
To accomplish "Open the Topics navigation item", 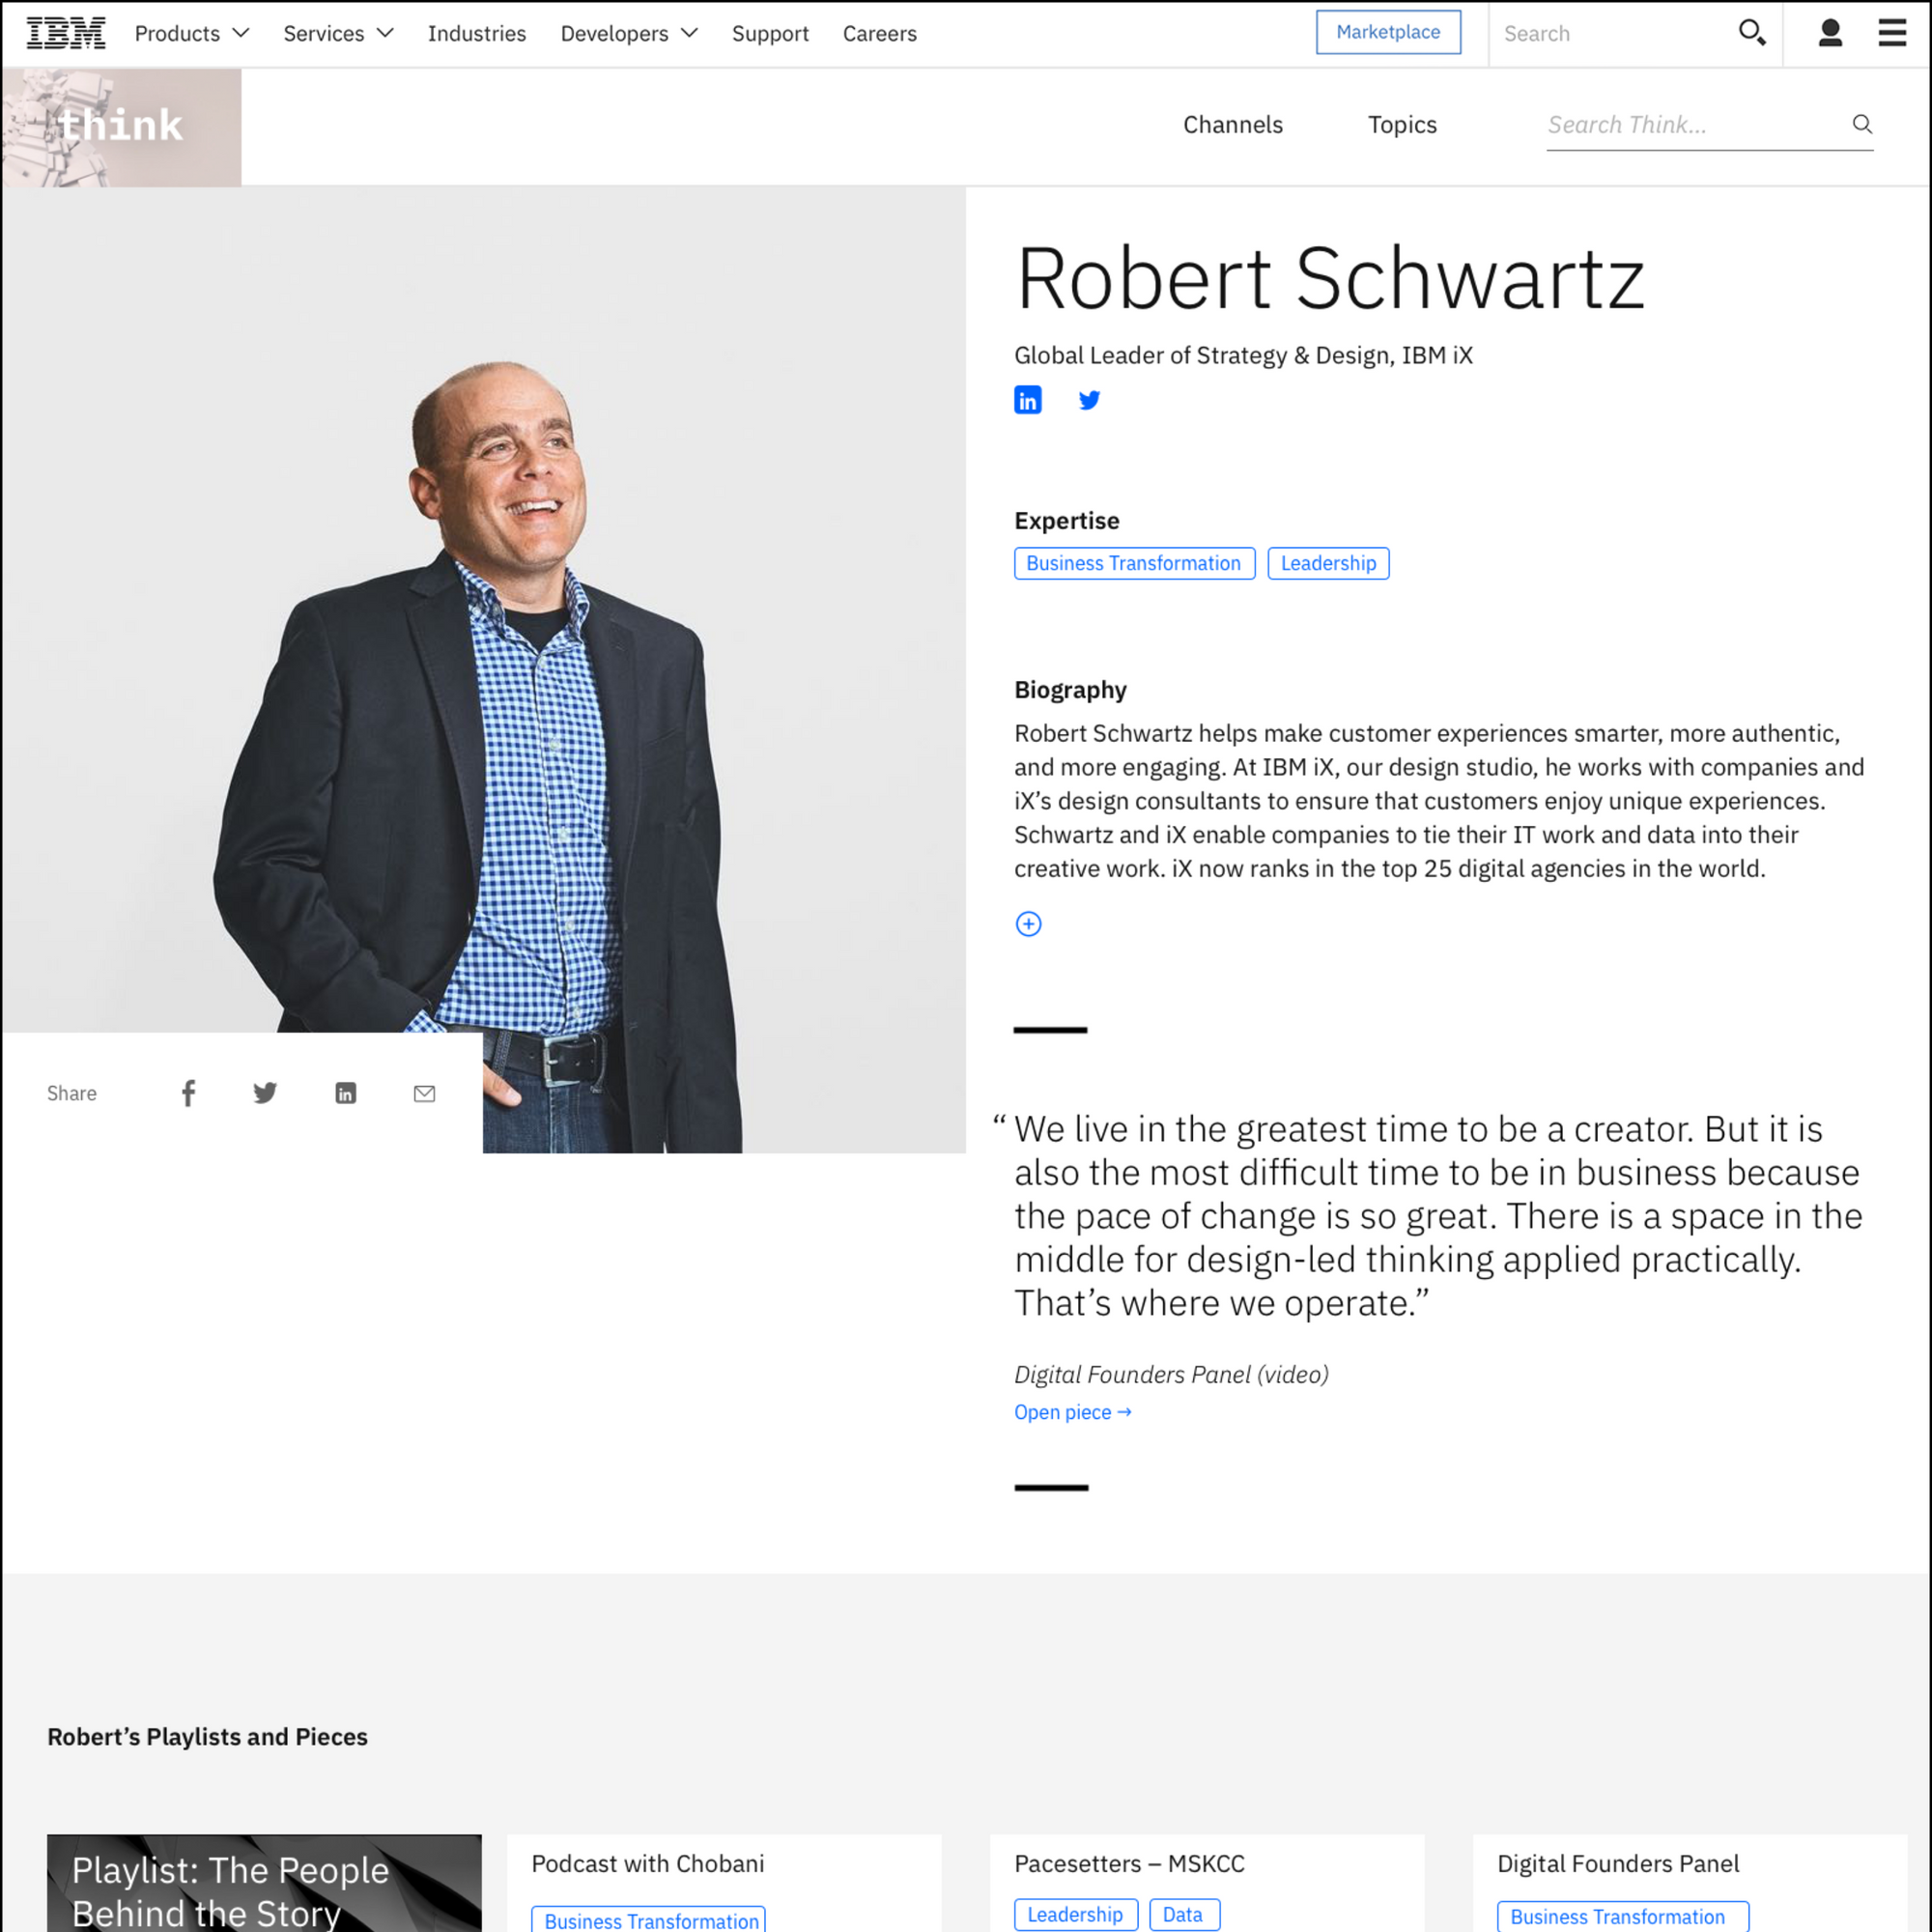I will point(1402,125).
